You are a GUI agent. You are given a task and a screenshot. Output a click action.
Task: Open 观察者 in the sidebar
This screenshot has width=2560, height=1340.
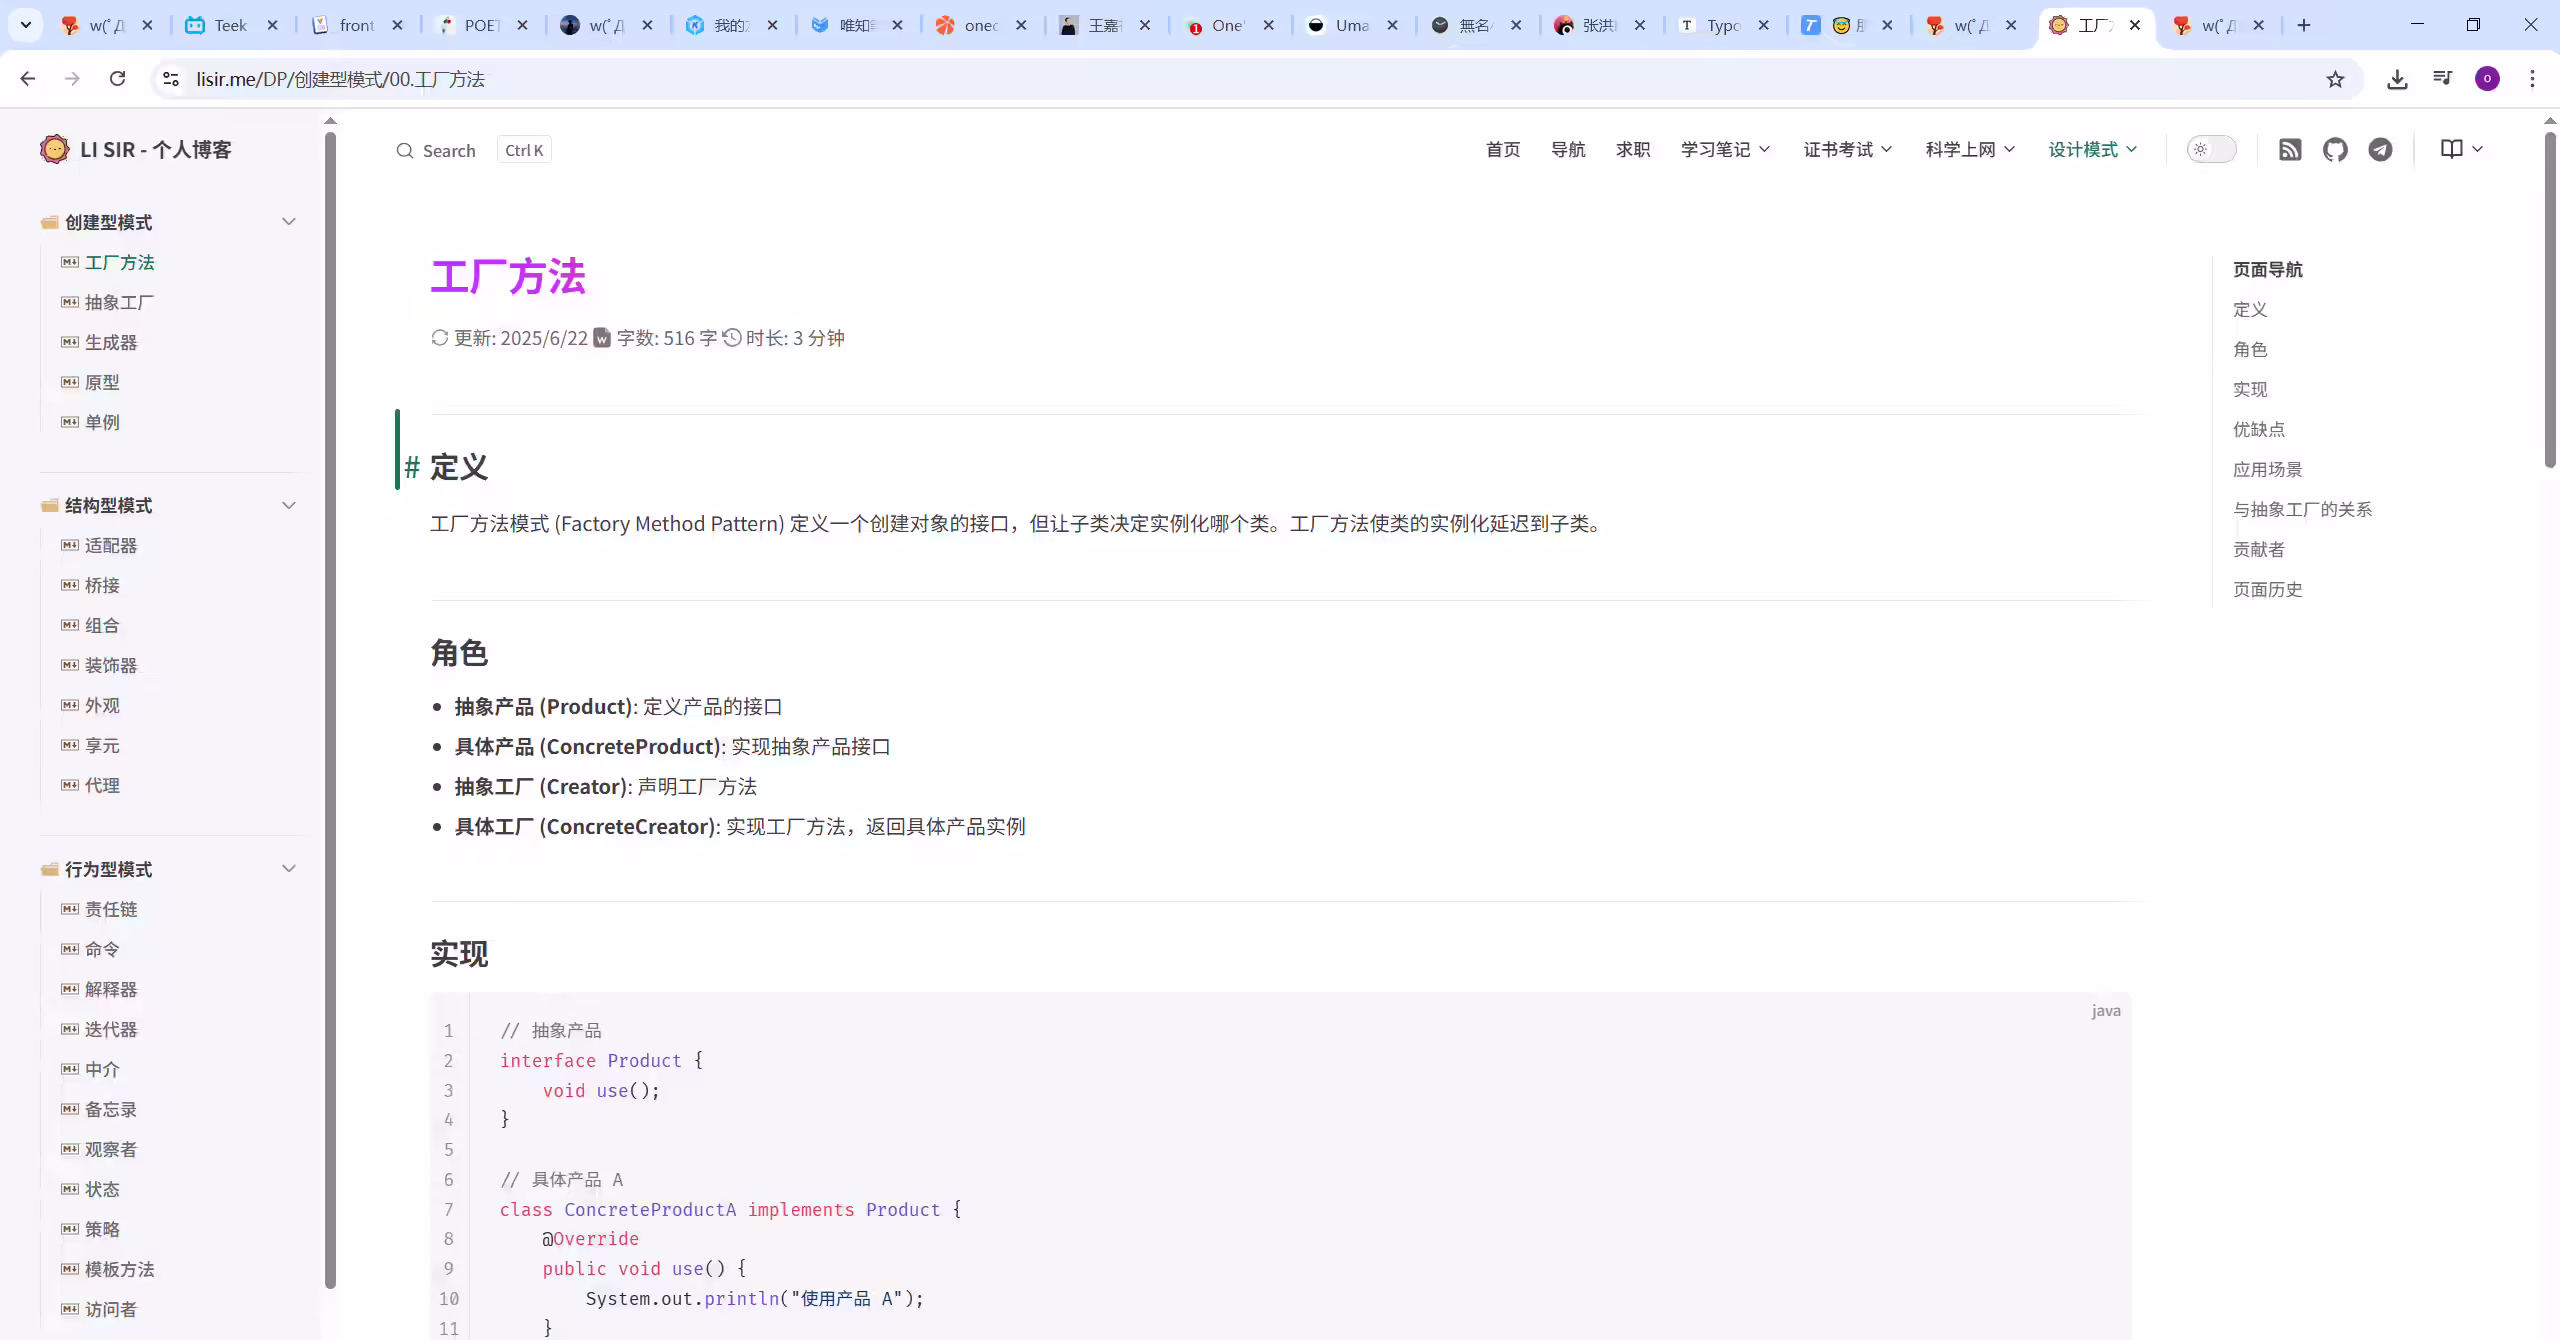[111, 1149]
